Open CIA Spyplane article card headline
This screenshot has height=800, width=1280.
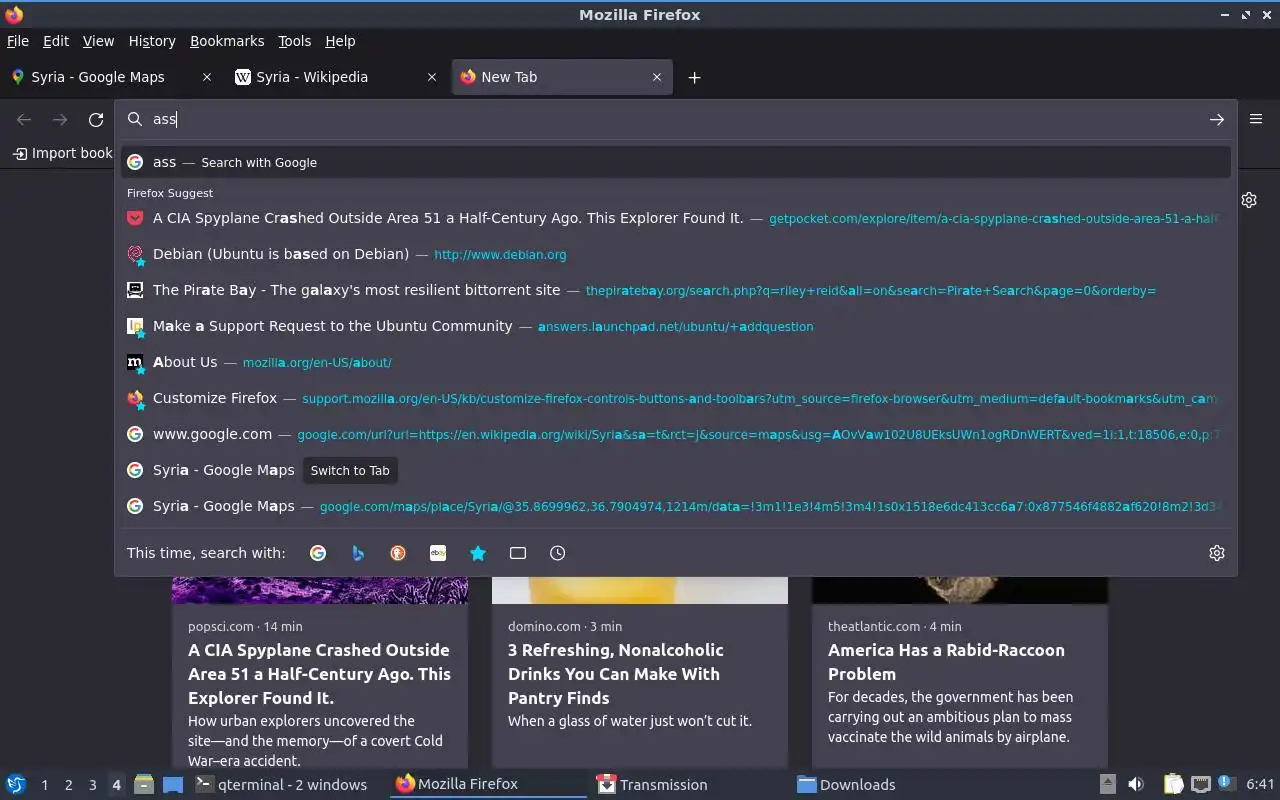click(319, 674)
